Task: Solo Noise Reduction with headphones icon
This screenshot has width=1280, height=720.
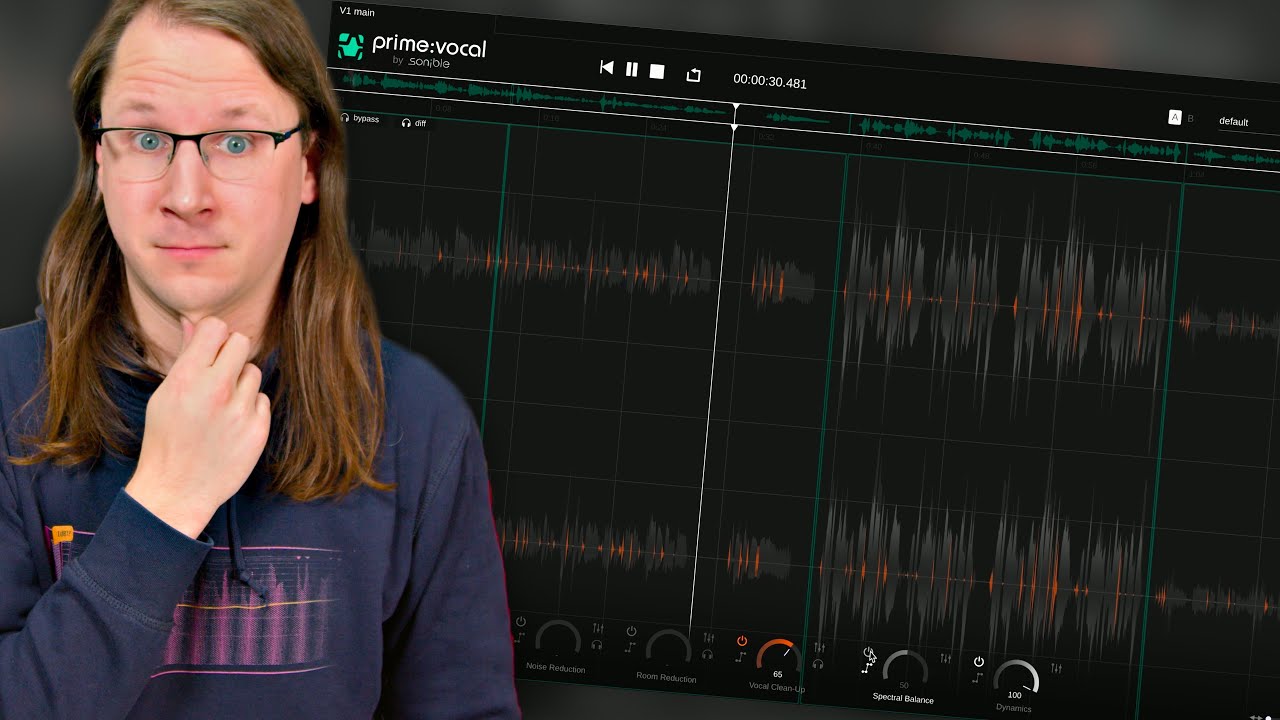Action: 597,646
